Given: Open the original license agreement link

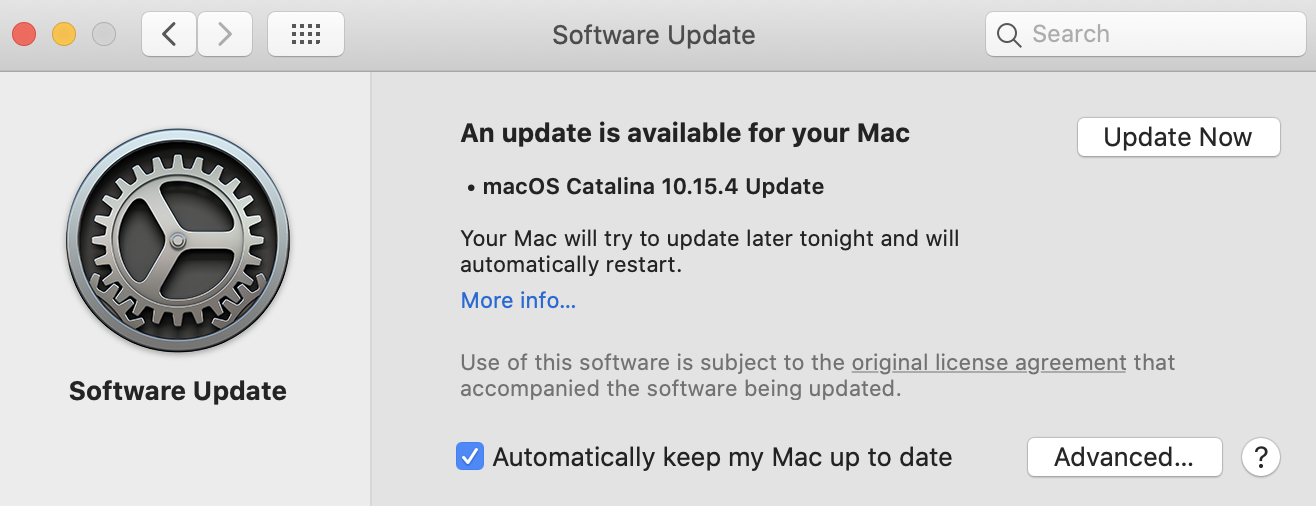Looking at the screenshot, I should tap(989, 362).
